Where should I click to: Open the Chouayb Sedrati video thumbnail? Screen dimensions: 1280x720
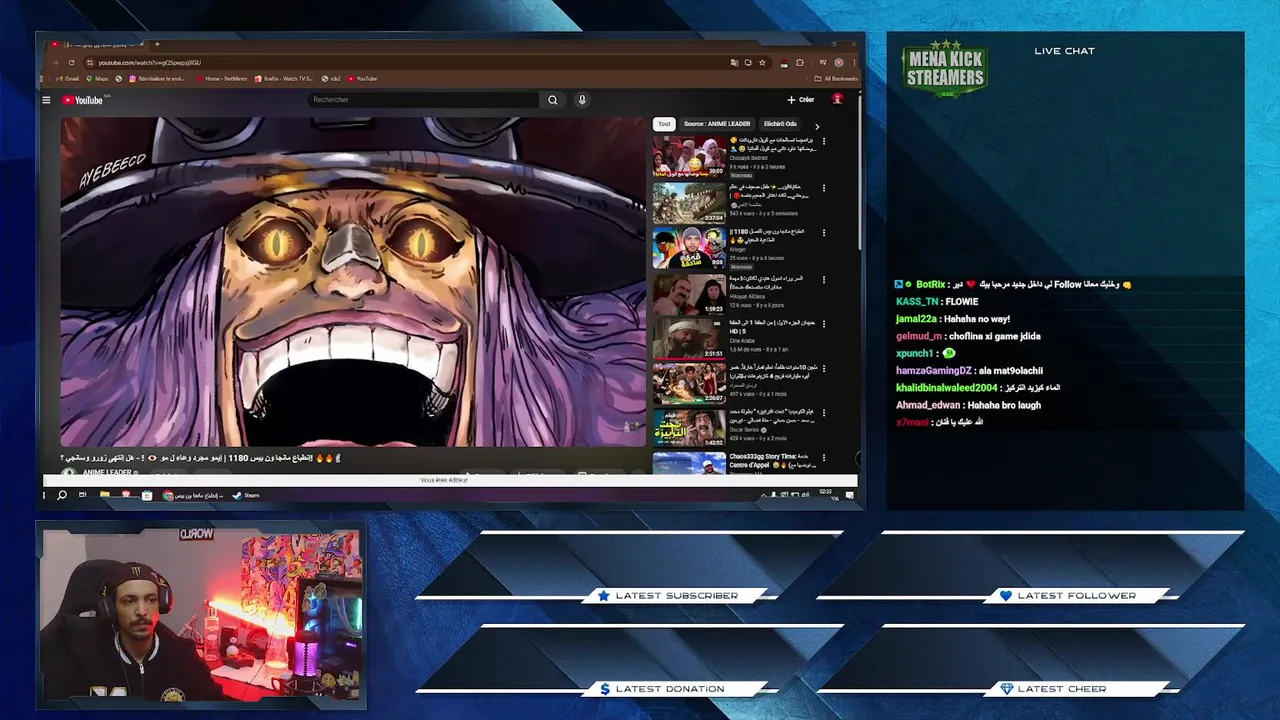[x=689, y=157]
